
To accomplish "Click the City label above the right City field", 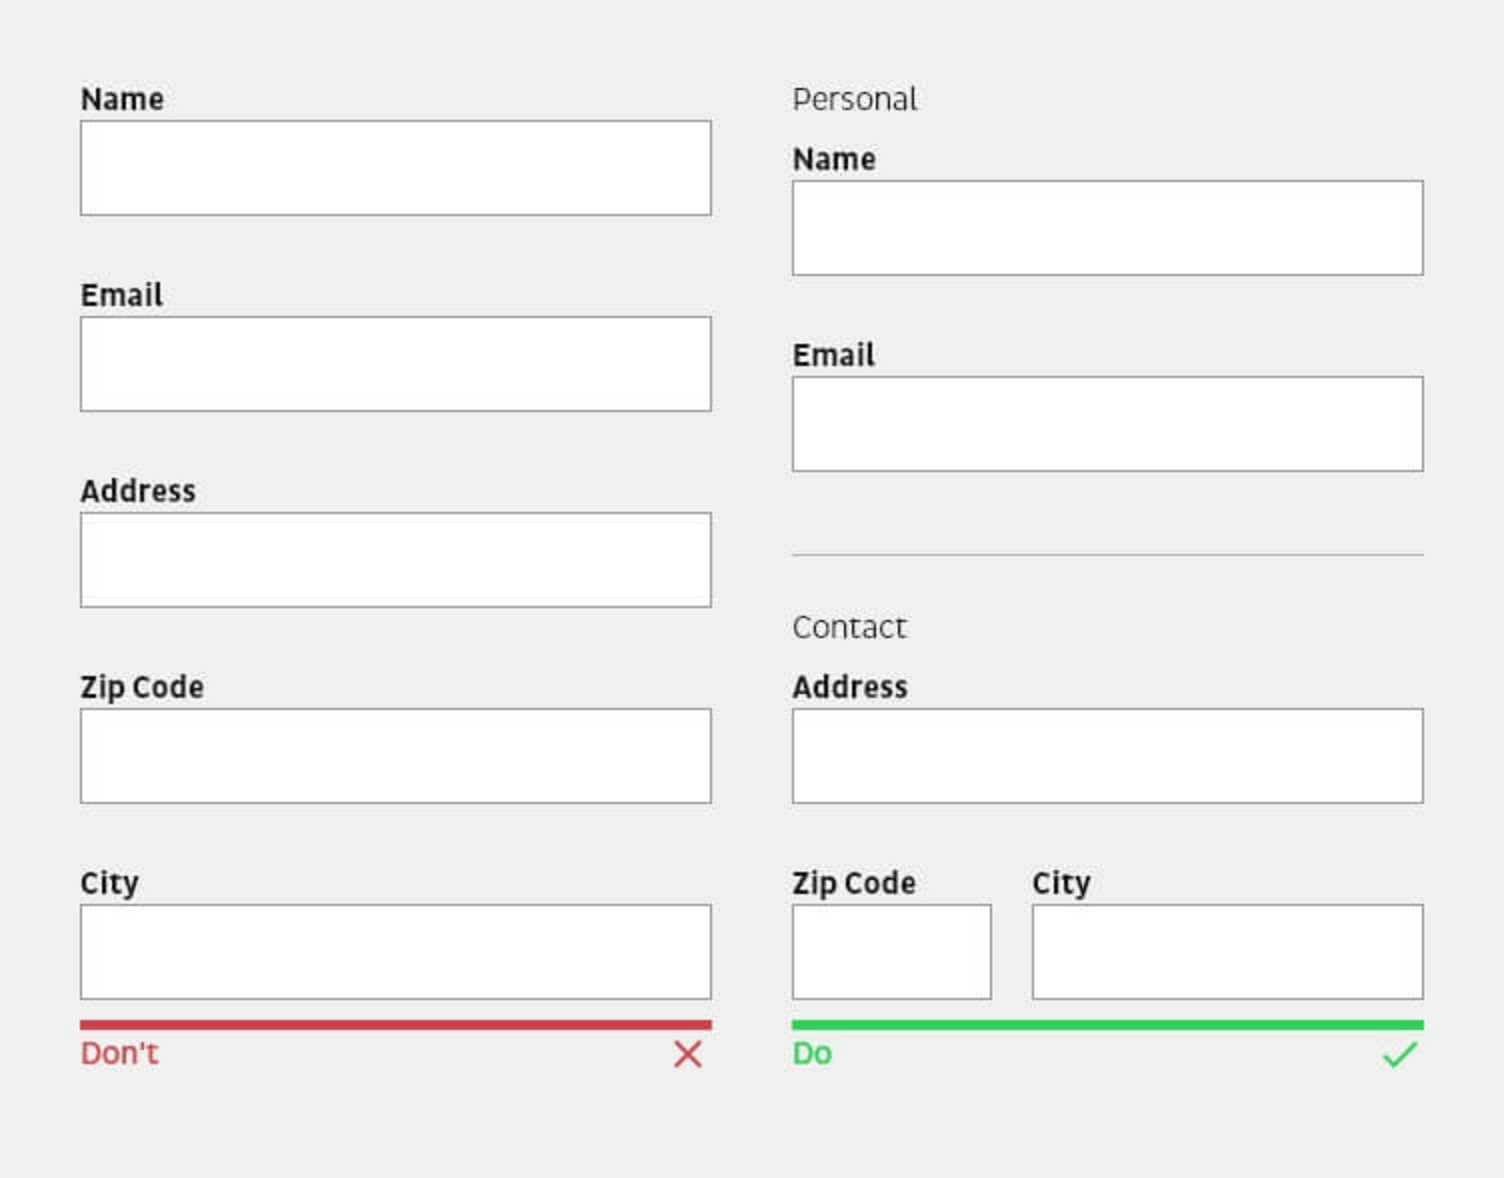I will [x=1060, y=883].
